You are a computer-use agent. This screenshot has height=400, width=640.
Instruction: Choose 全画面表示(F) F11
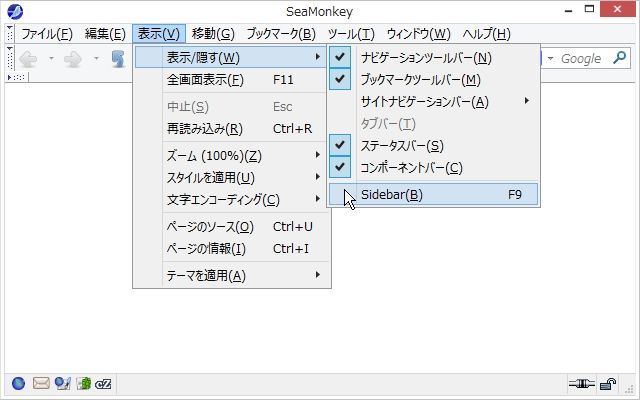pyautogui.click(x=231, y=80)
